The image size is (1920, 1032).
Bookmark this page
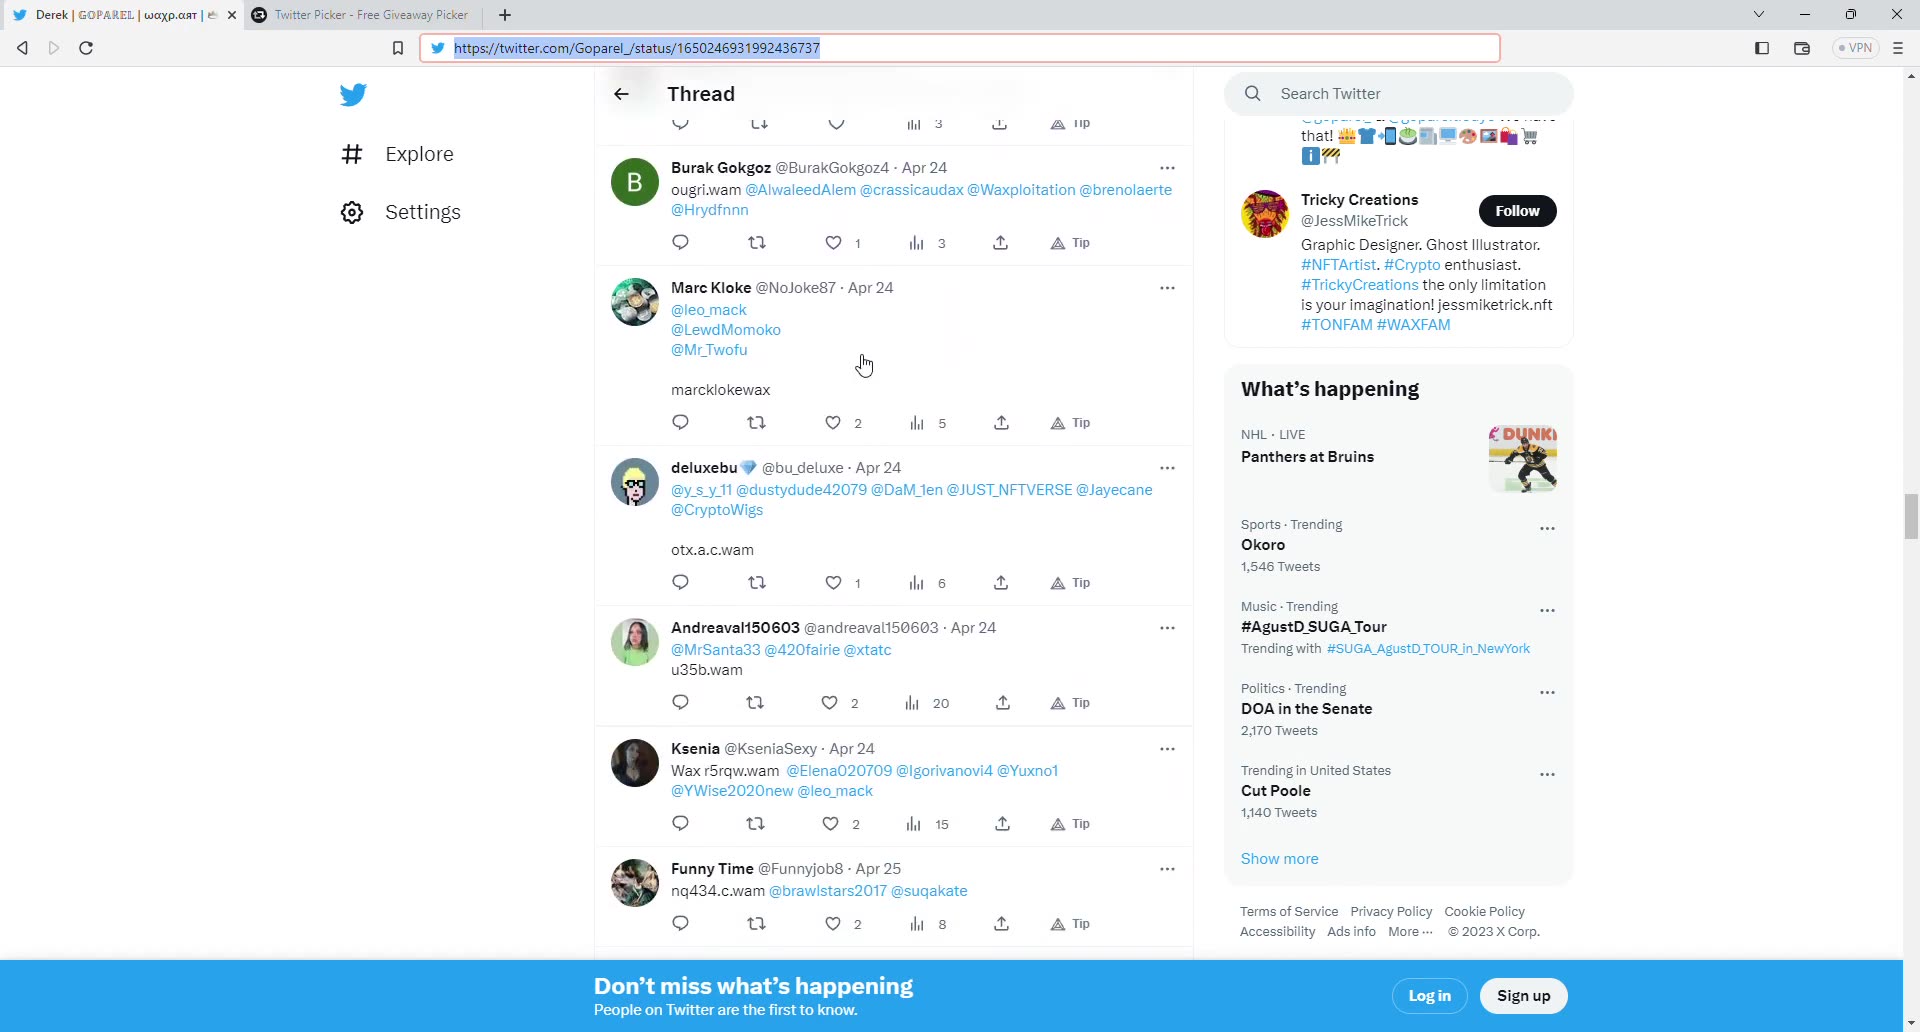click(397, 48)
